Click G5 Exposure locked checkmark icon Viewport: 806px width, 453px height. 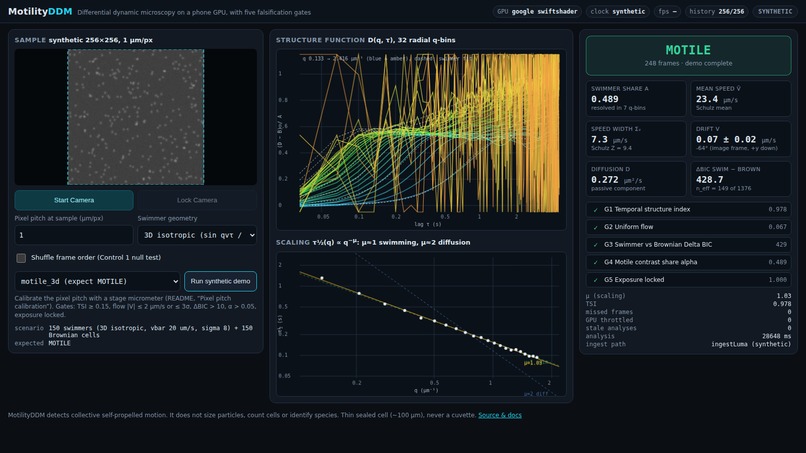click(596, 280)
